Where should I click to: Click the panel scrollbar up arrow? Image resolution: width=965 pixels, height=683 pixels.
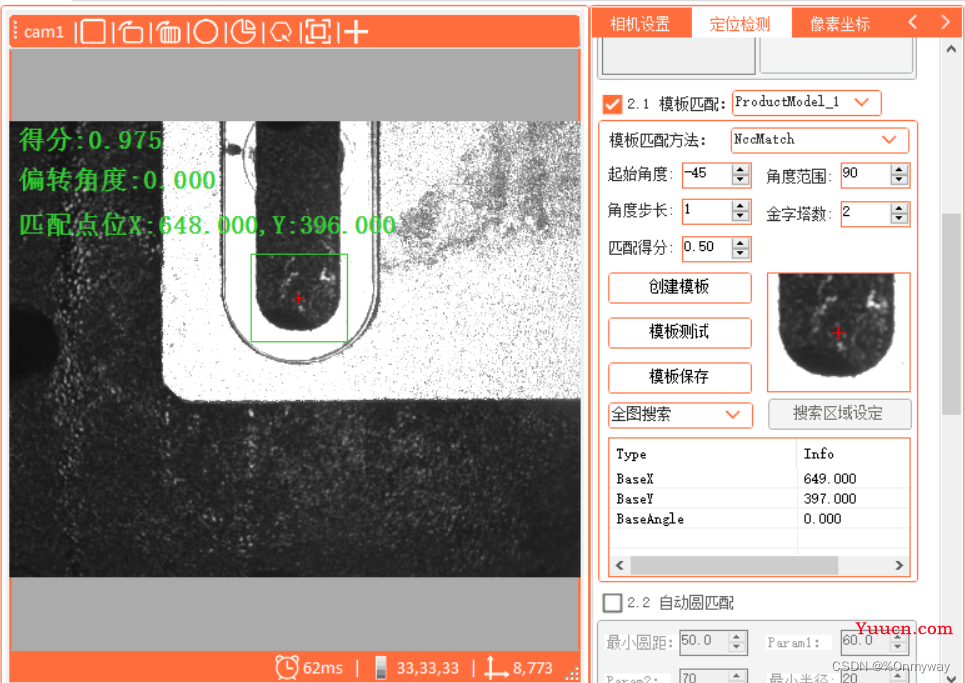coord(951,49)
